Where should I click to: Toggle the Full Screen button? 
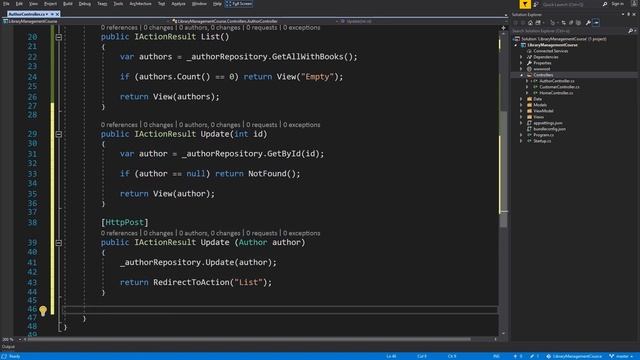point(239,4)
